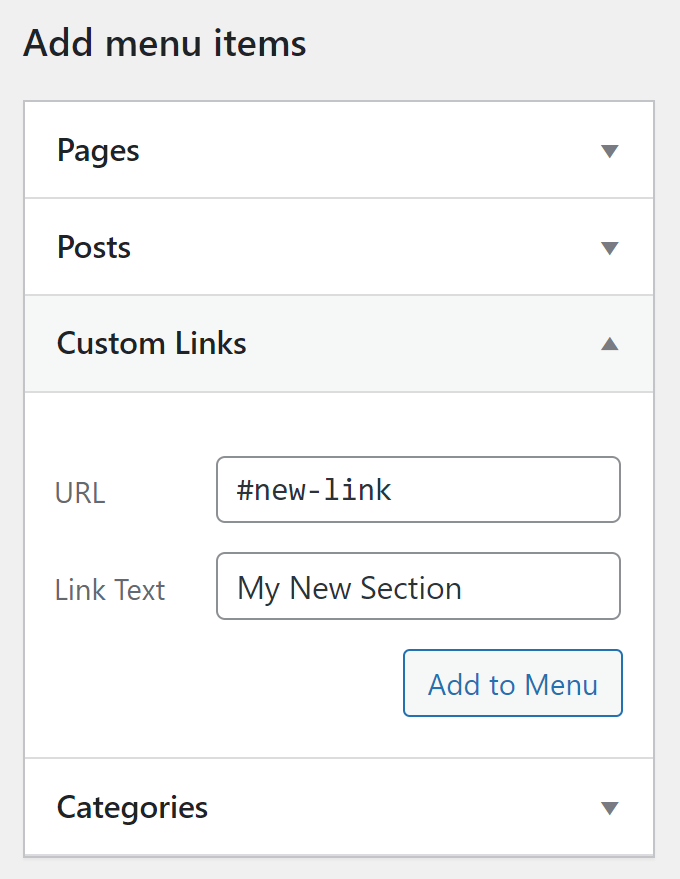Click the Custom Links accordion title
This screenshot has width=680, height=879.
click(151, 343)
